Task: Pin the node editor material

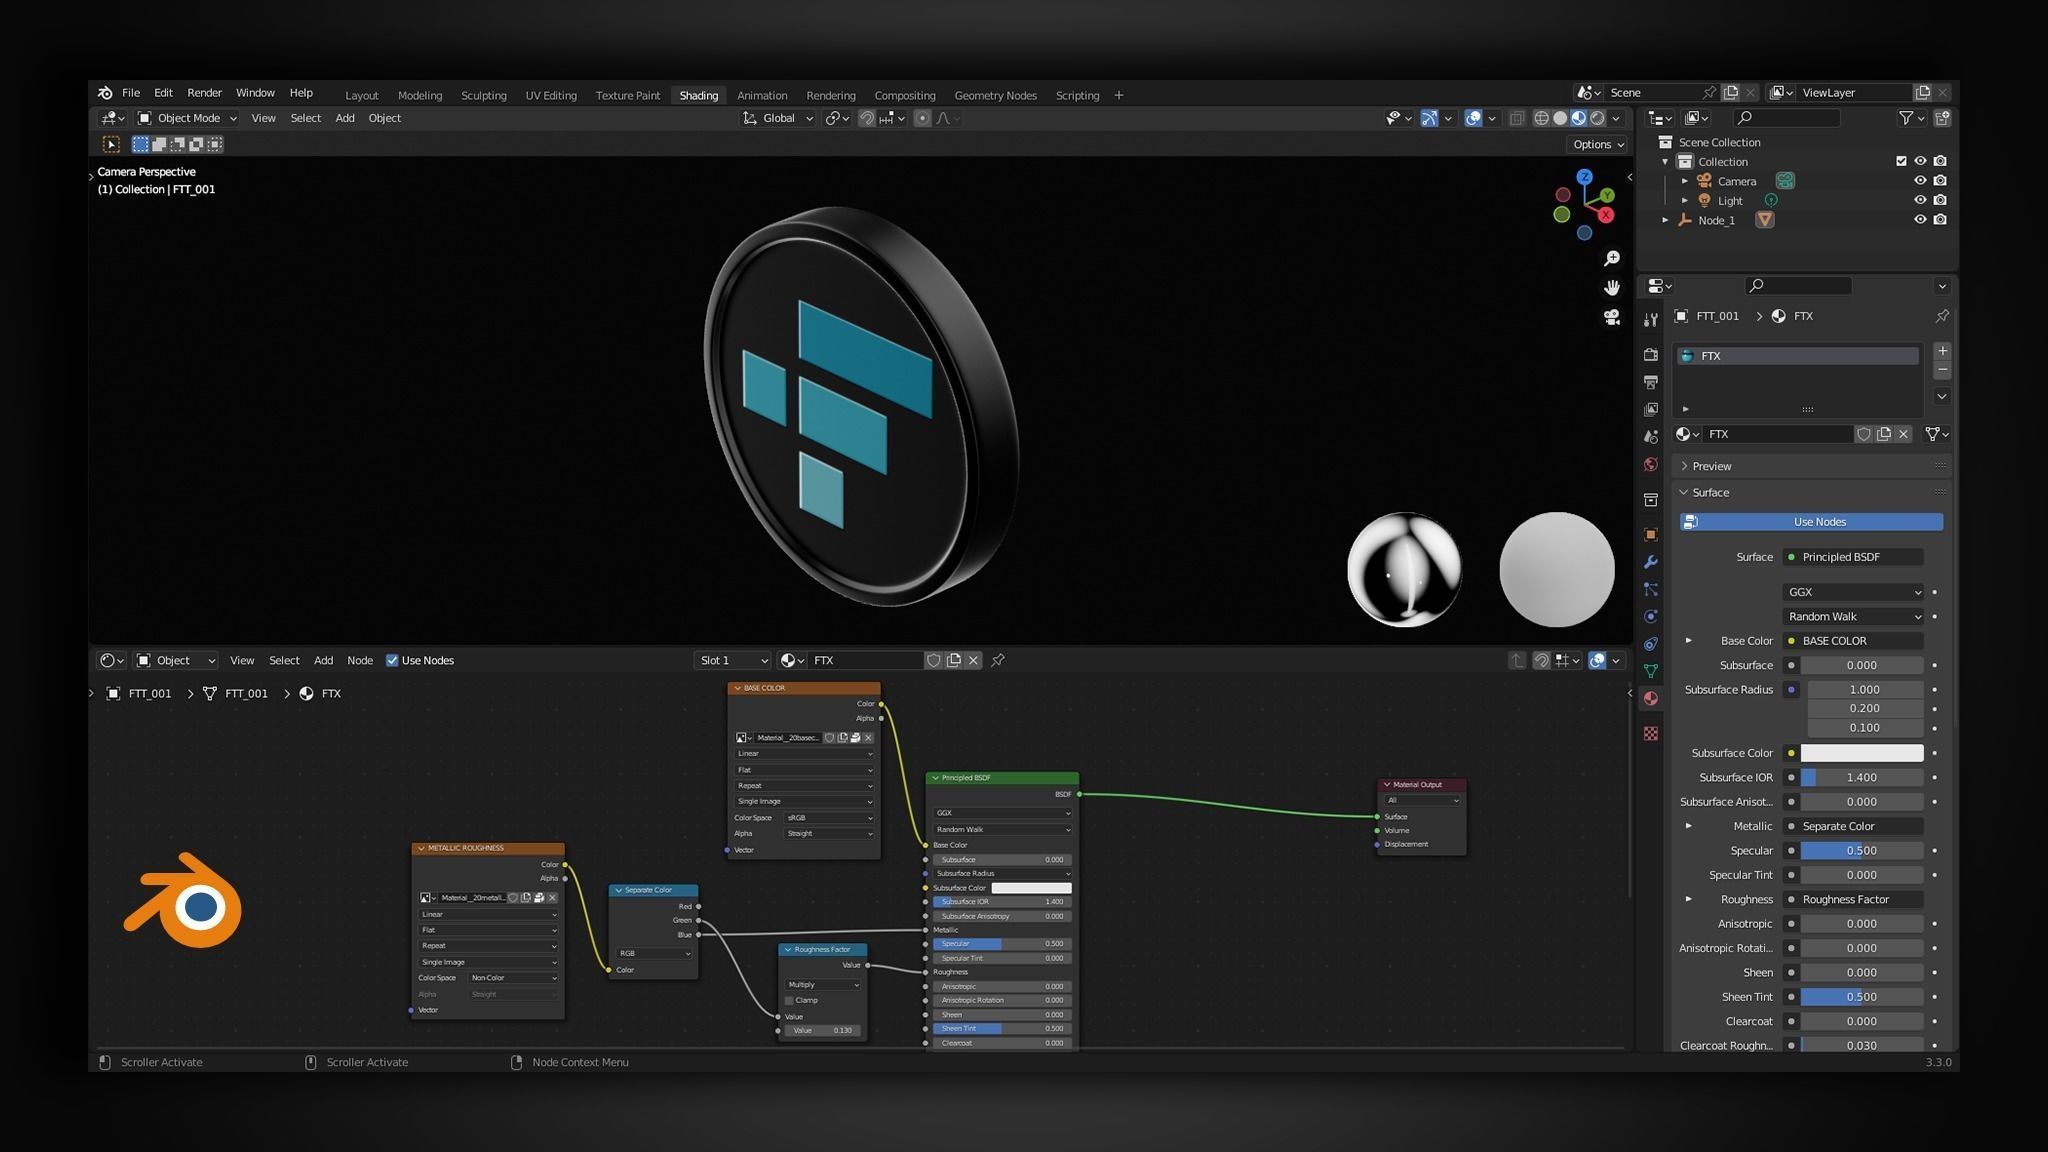Action: click(x=998, y=660)
